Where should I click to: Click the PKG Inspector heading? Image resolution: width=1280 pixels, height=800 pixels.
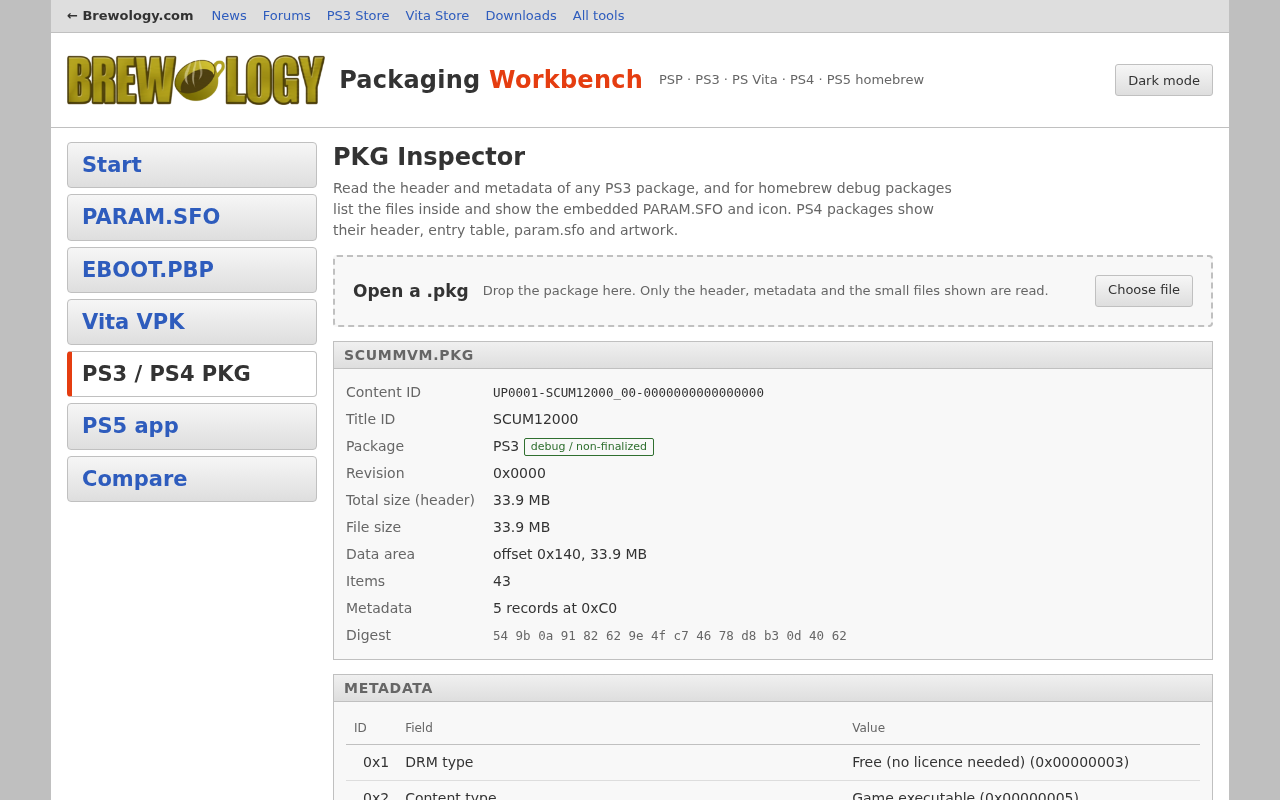pos(429,157)
